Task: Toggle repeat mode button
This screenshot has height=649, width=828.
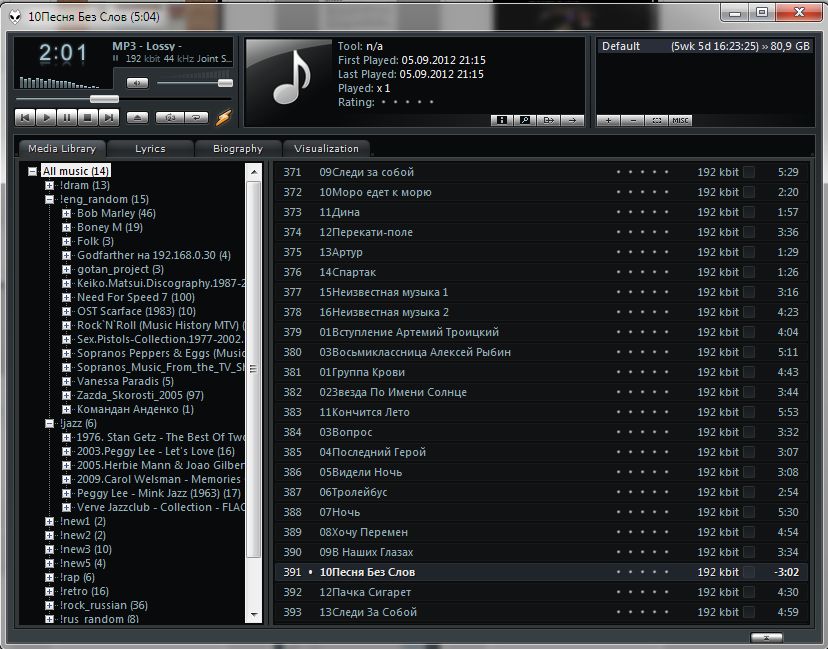Action: 196,117
